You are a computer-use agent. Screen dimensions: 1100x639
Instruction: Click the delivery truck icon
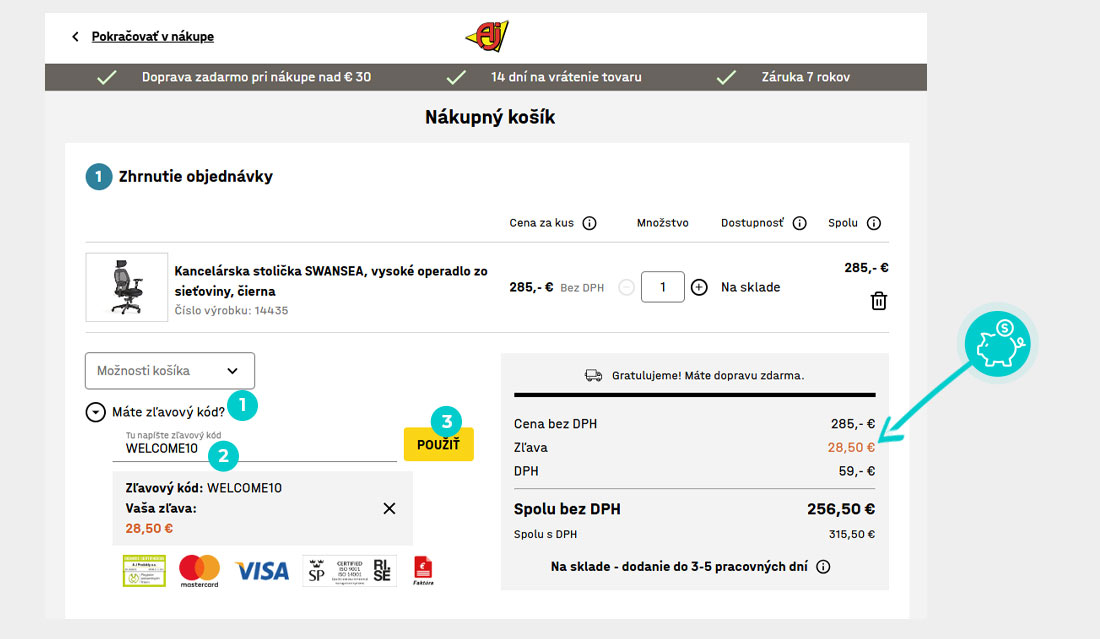coord(593,375)
